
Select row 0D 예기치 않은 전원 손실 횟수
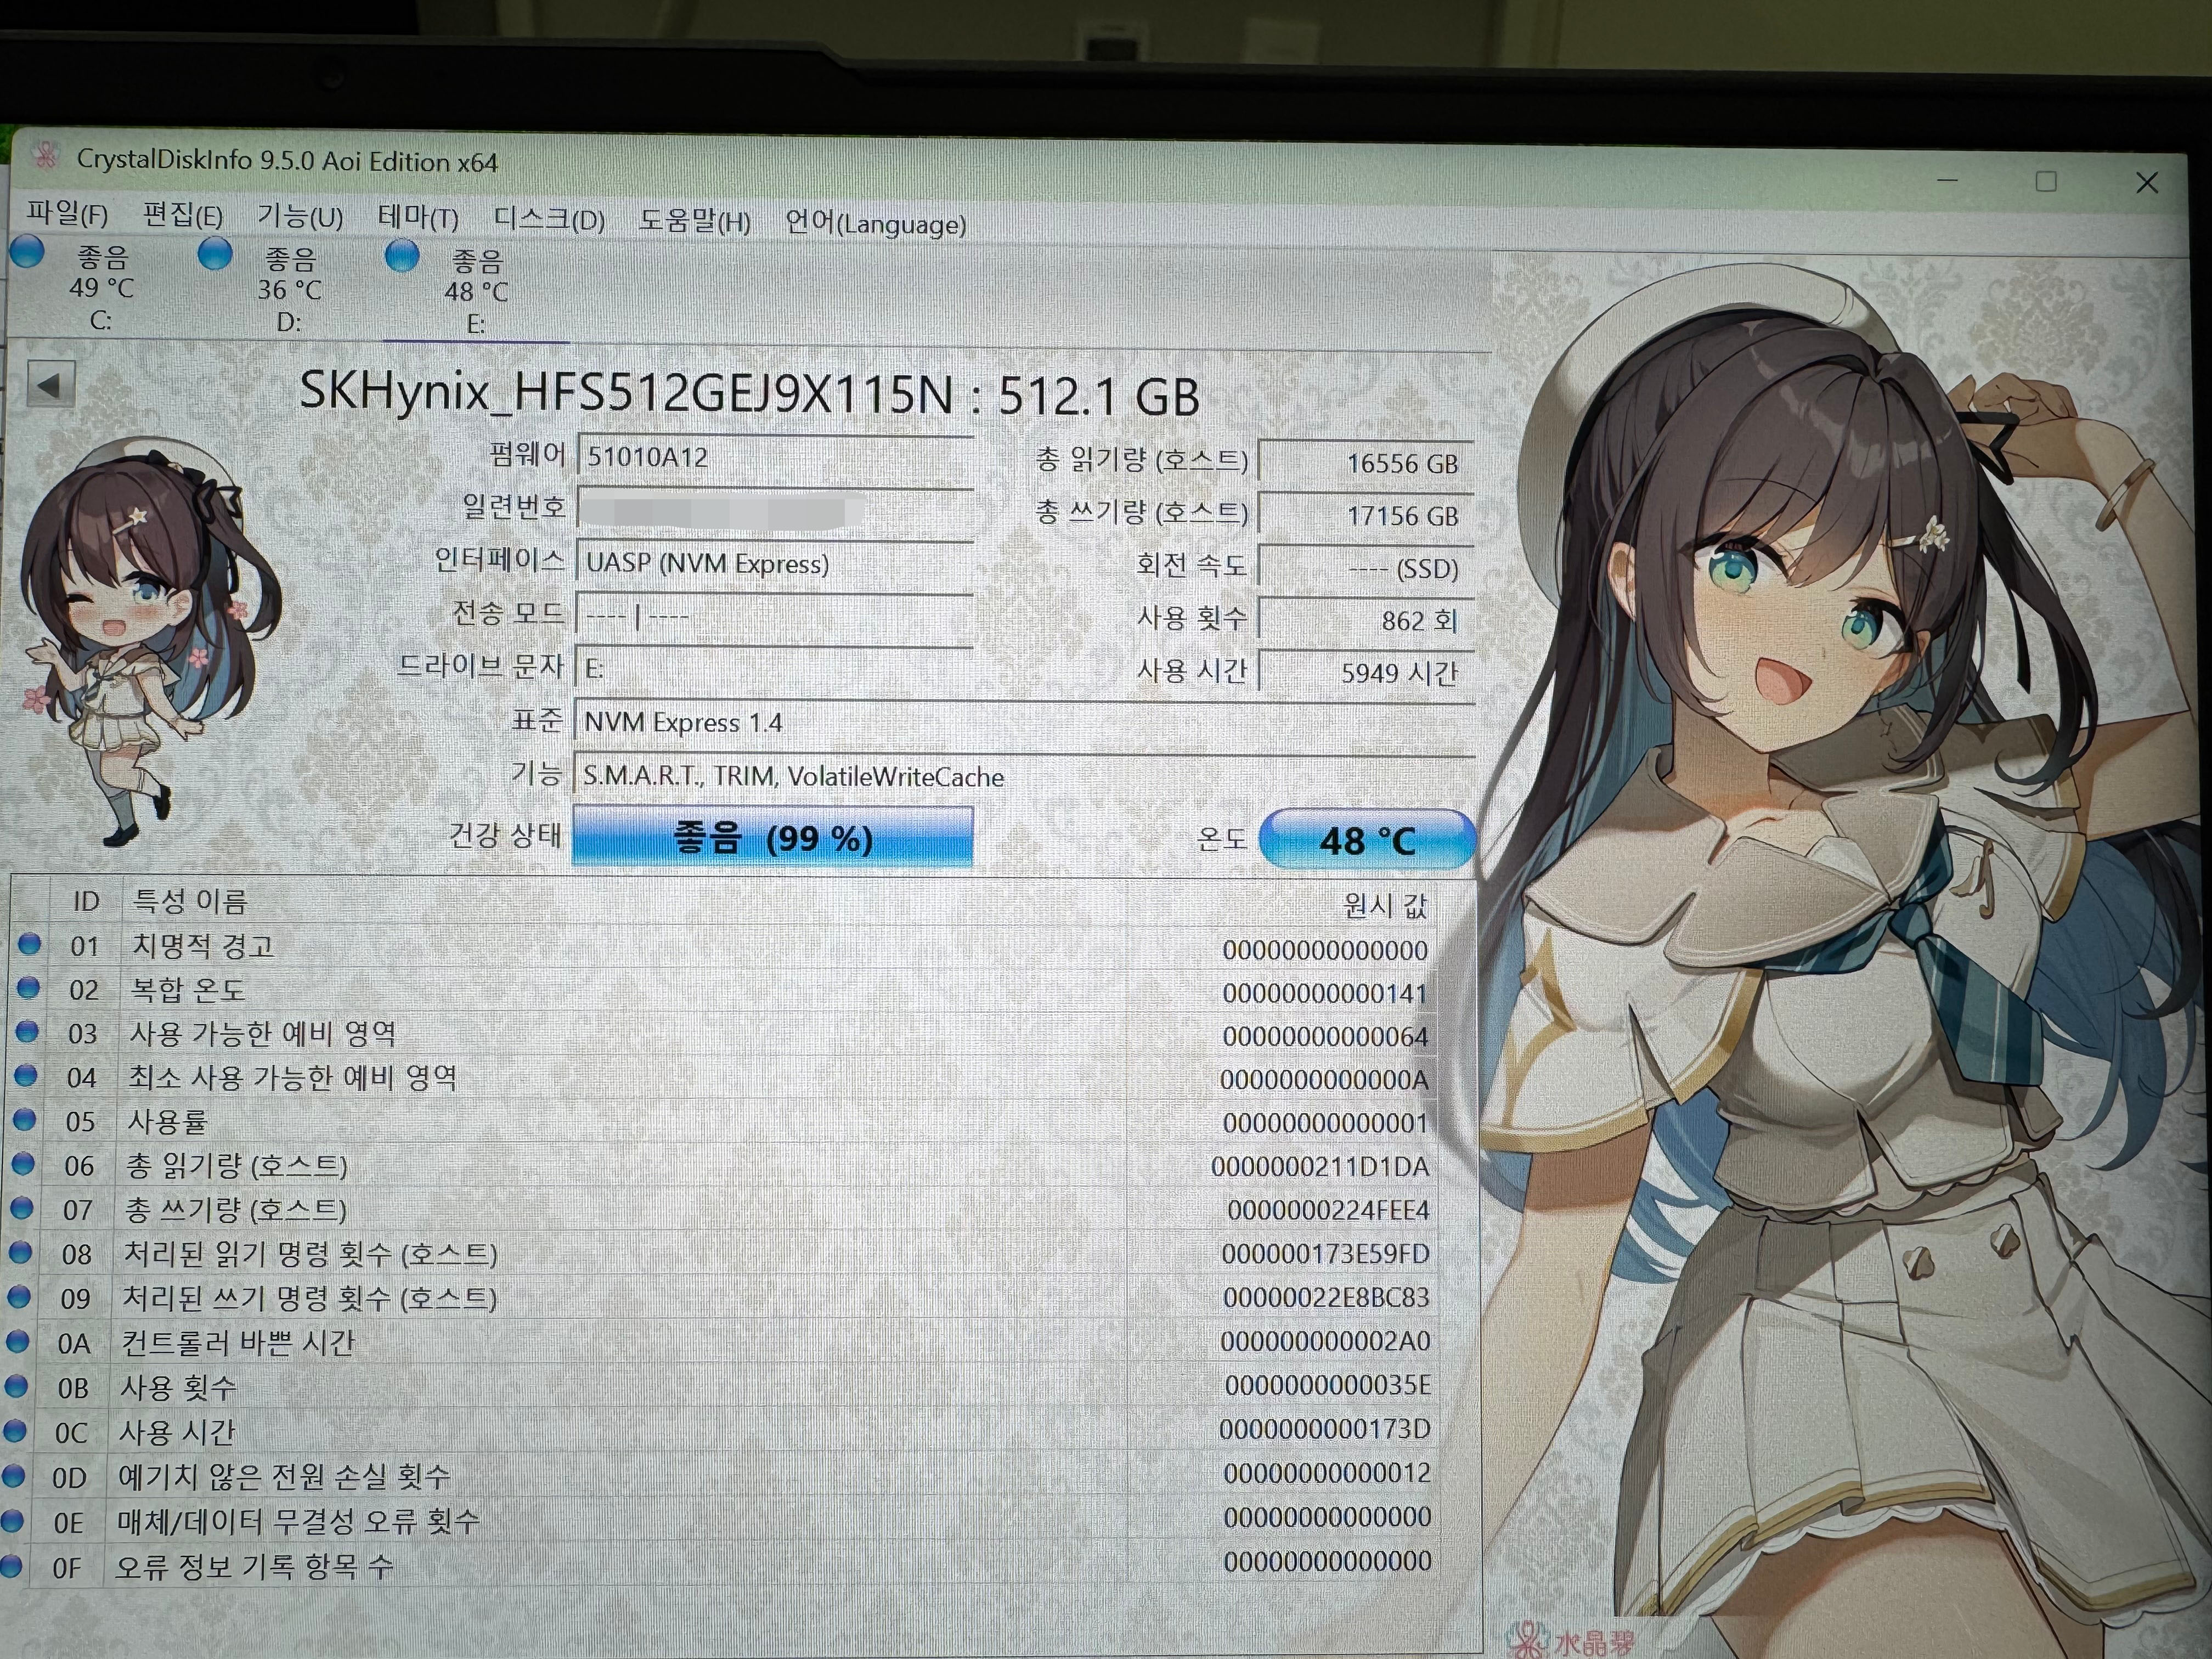tap(740, 1475)
